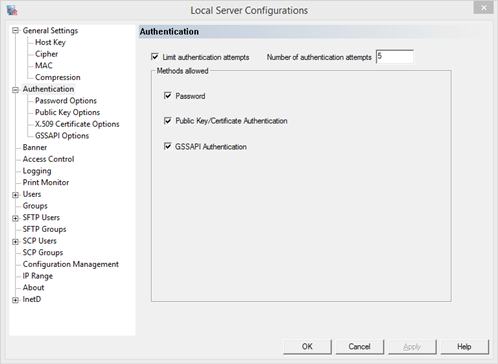Click the "GSSAPI Authentication" label text
Viewport: 498px width, 364px height.
point(211,146)
